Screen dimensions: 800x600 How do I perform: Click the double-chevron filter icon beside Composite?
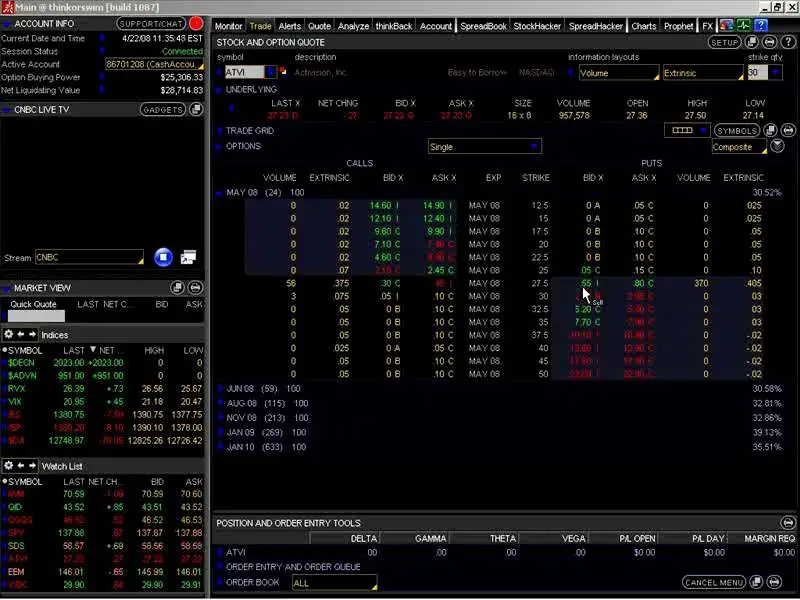777,146
